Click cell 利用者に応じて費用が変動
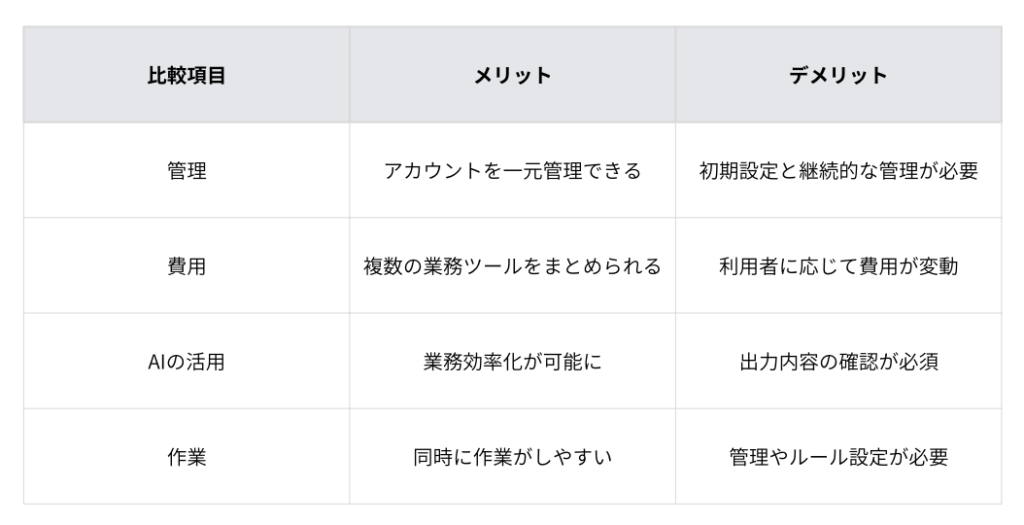Screen dimensions: 1024x525 tap(839, 266)
